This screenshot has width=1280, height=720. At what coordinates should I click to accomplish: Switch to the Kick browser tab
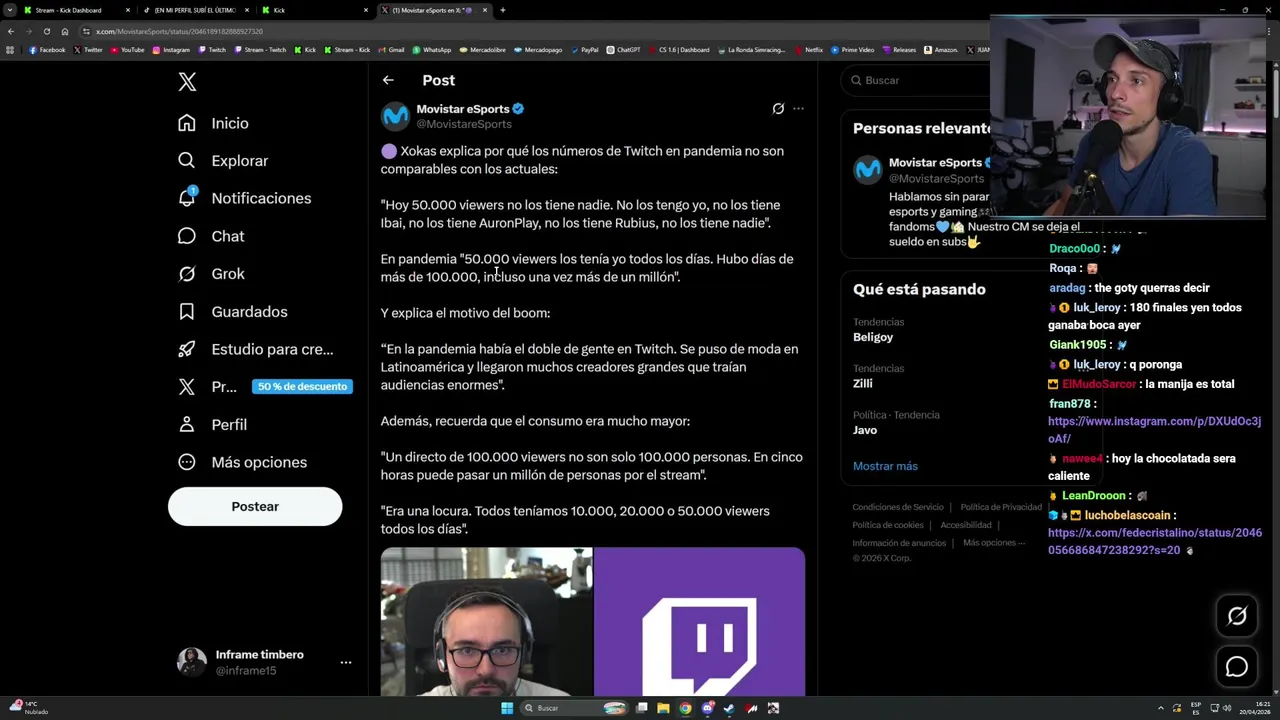(315, 10)
